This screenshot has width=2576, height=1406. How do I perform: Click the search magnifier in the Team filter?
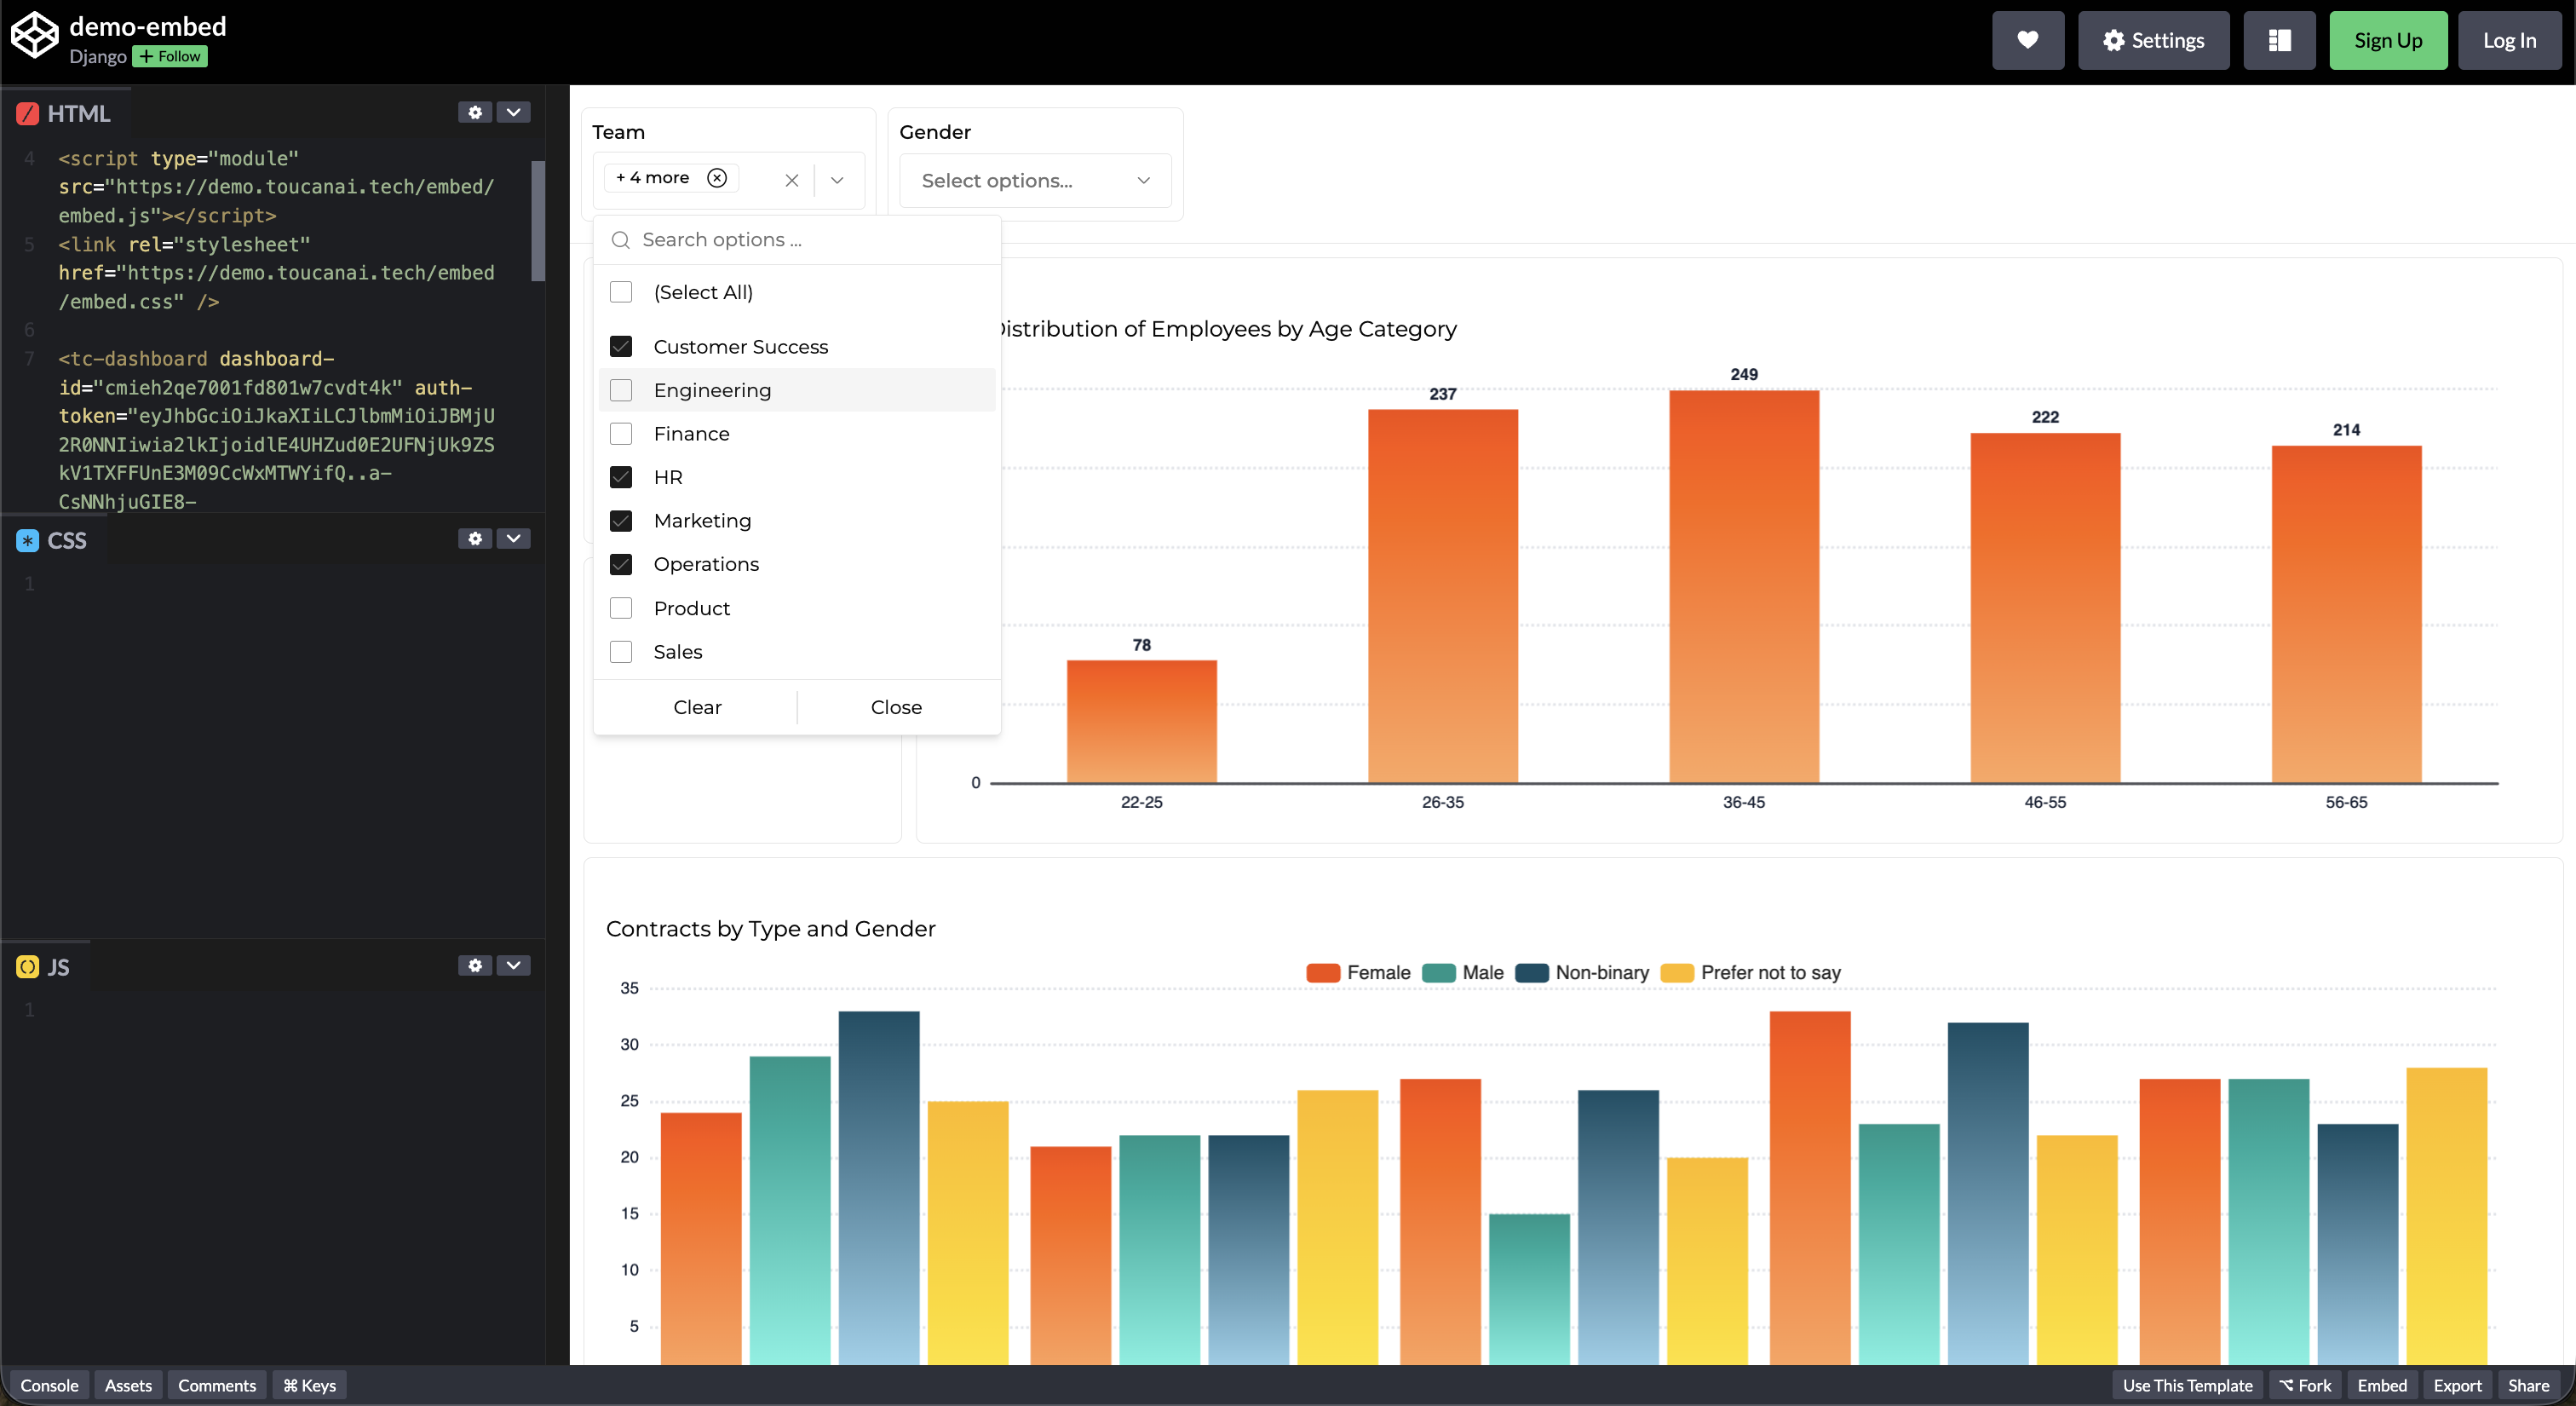(x=620, y=240)
